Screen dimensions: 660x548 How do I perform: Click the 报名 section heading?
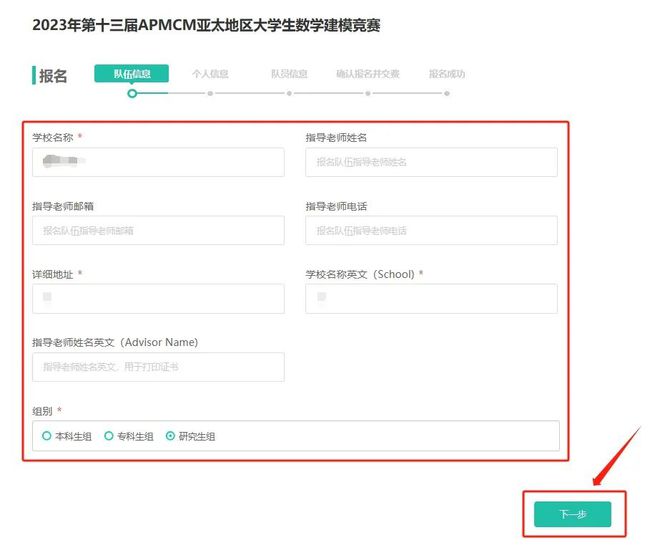pos(53,76)
